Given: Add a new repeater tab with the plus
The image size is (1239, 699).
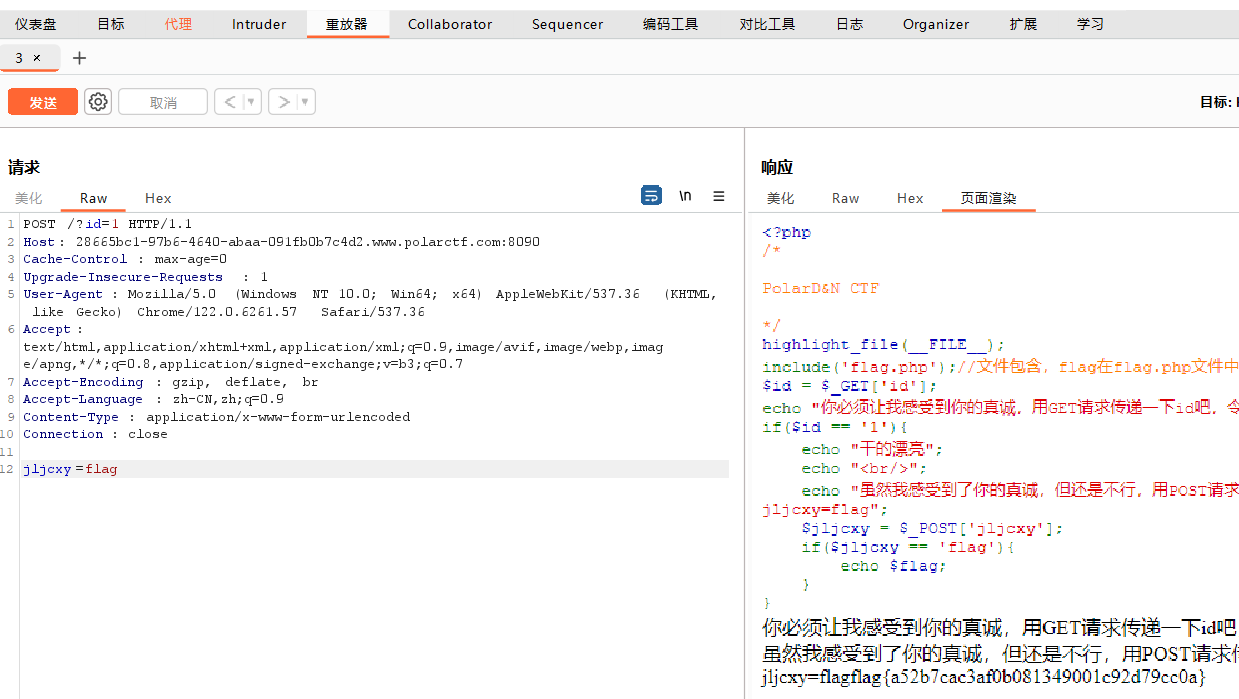Looking at the screenshot, I should tap(80, 58).
